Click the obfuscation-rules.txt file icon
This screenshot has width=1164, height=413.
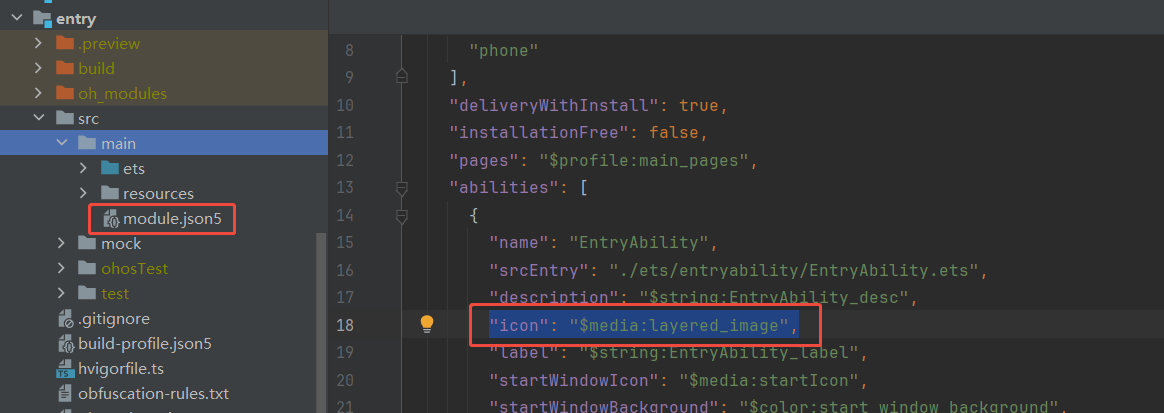click(x=65, y=394)
